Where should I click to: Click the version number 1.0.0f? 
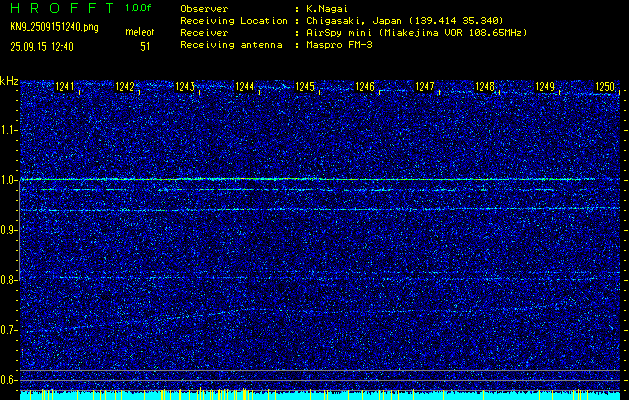(138, 8)
